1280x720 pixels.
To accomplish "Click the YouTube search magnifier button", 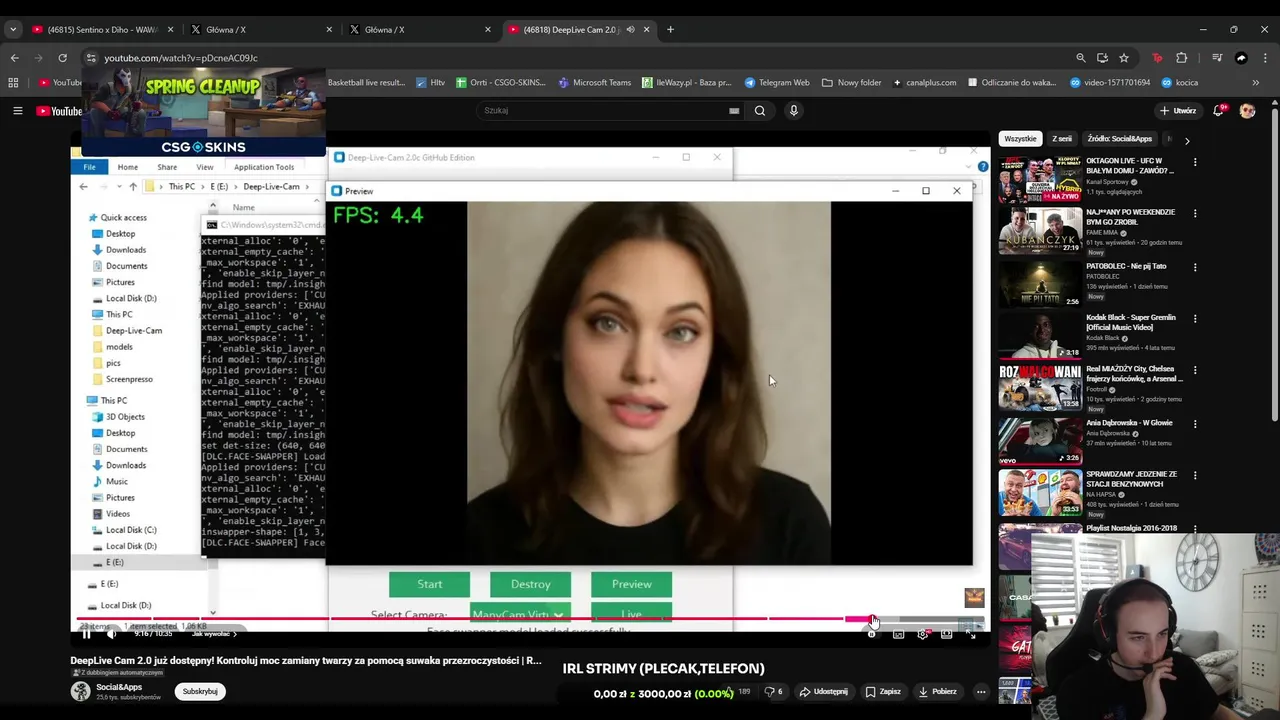I will pyautogui.click(x=760, y=110).
